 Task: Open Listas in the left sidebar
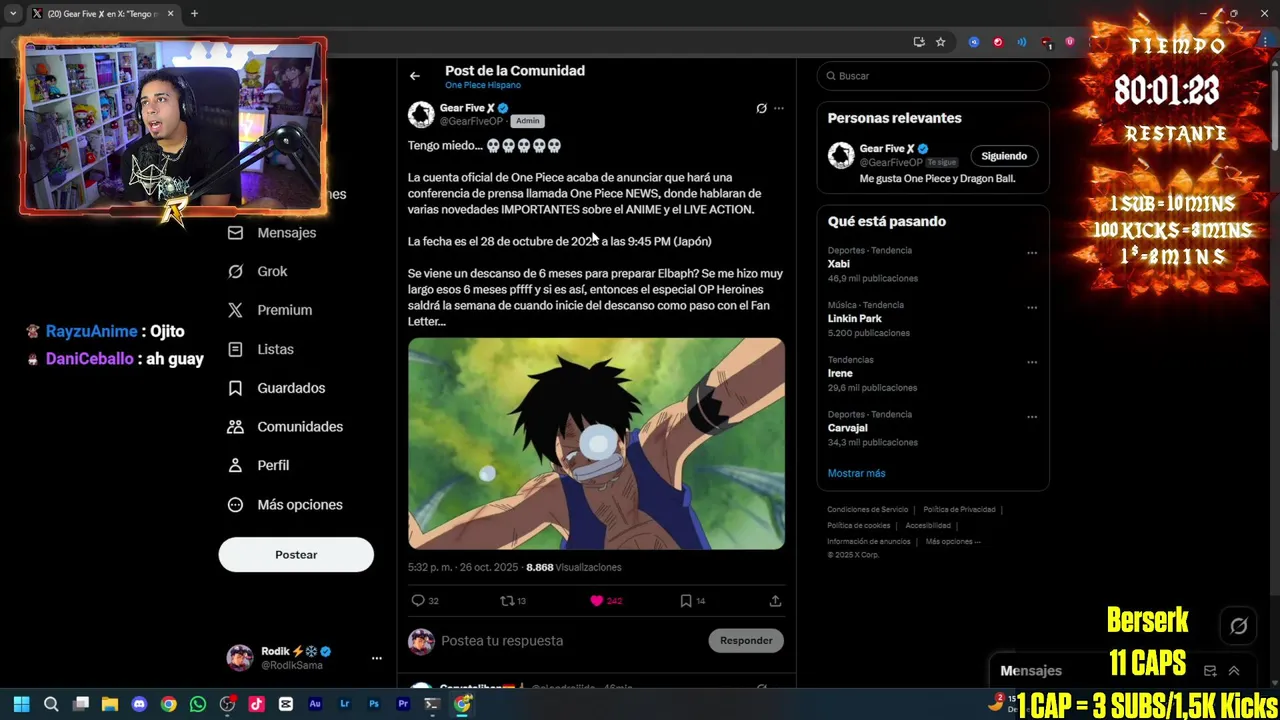[261, 349]
